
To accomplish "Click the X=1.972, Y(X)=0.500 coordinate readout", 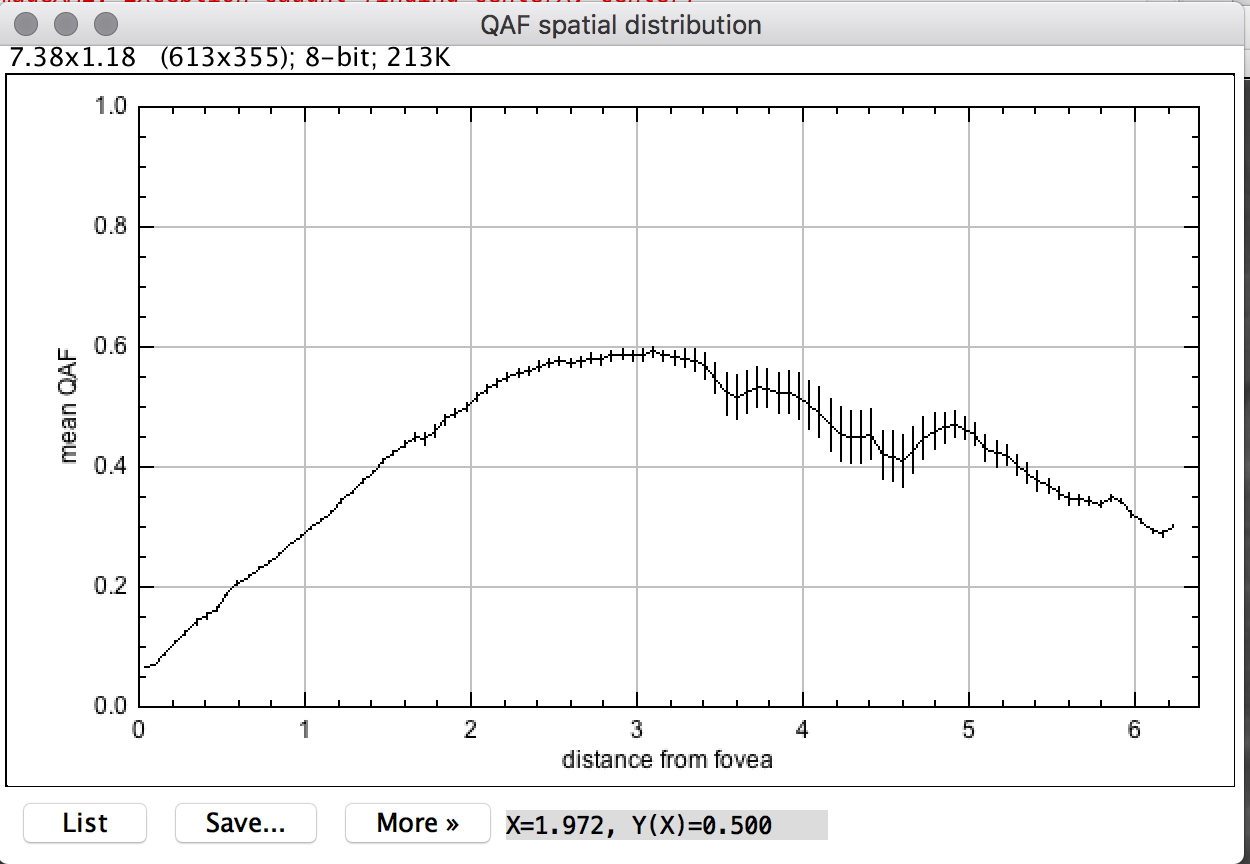I will [638, 825].
